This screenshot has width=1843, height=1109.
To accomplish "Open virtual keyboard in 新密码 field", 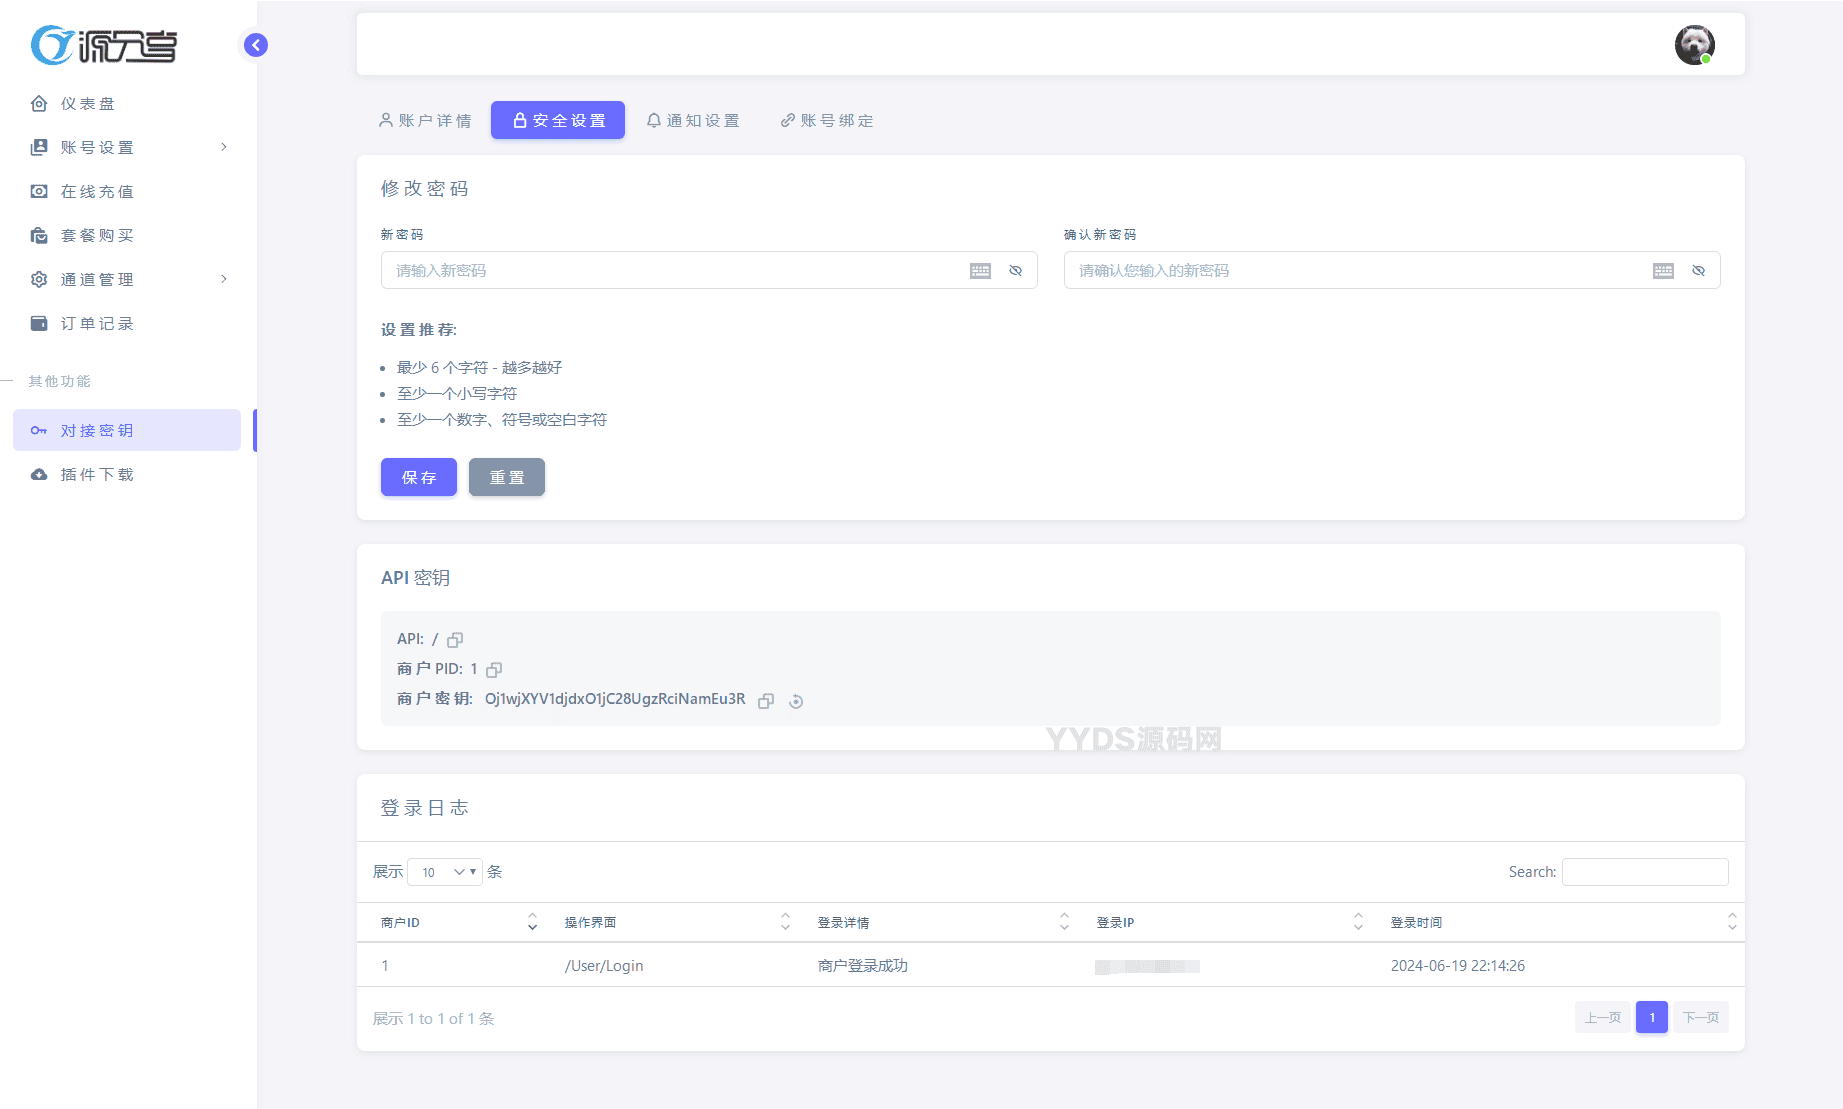I will 980,271.
